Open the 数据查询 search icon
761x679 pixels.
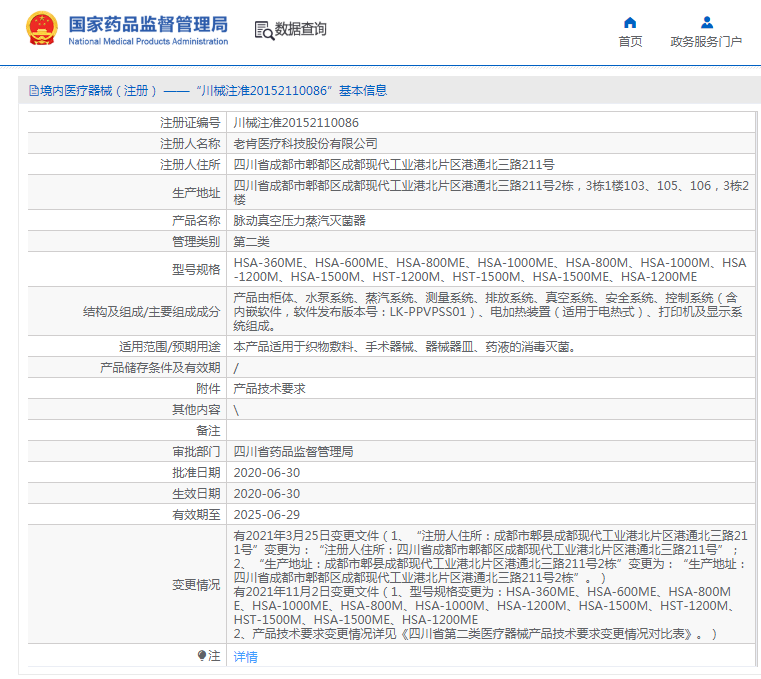point(264,30)
